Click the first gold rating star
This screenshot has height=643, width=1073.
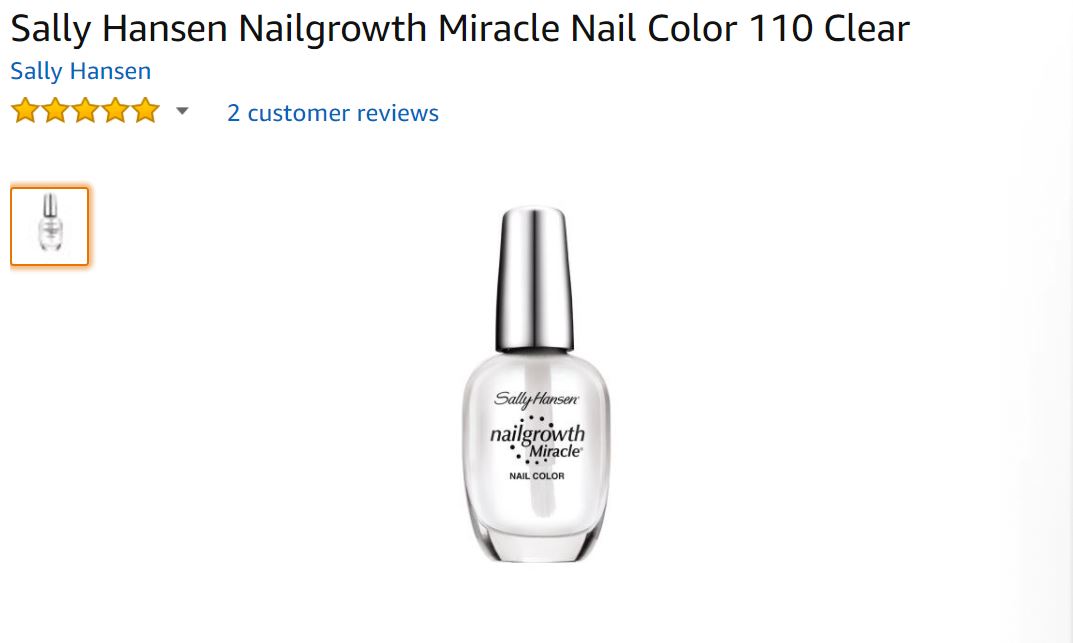(25, 110)
